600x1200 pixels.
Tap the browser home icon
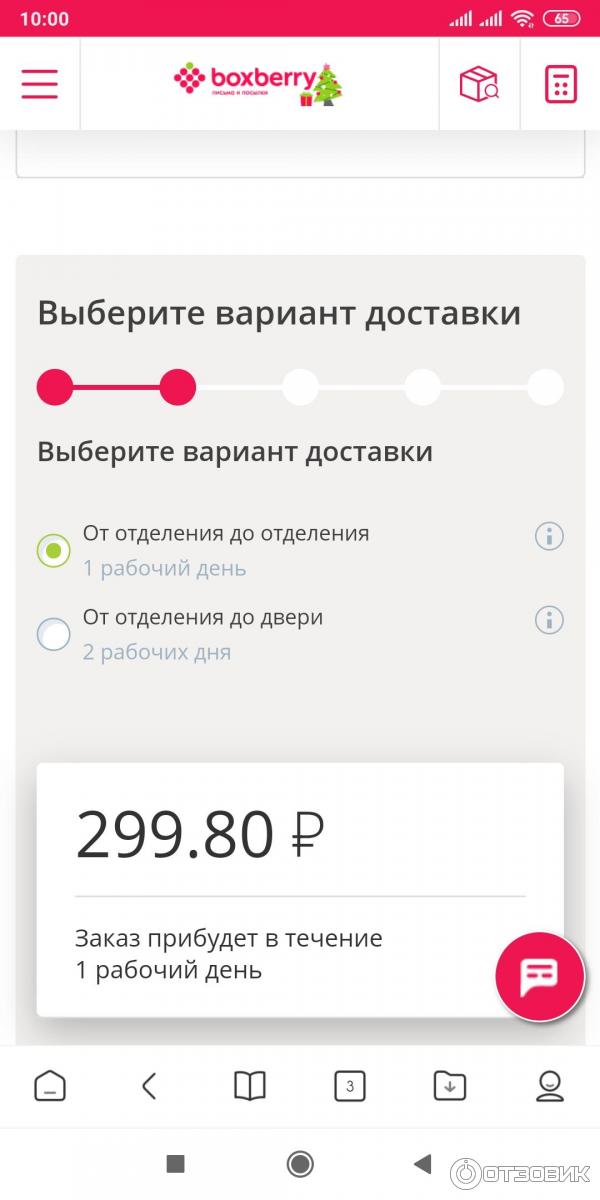[50, 1086]
